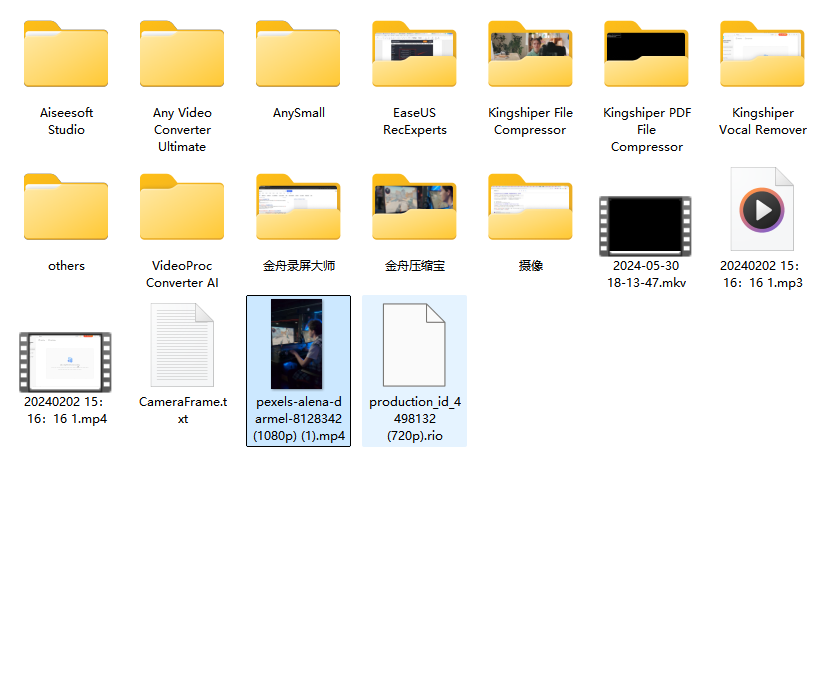Select the Kingshiper Vocal Remover folder icon
Image resolution: width=831 pixels, height=691 pixels.
click(x=762, y=54)
